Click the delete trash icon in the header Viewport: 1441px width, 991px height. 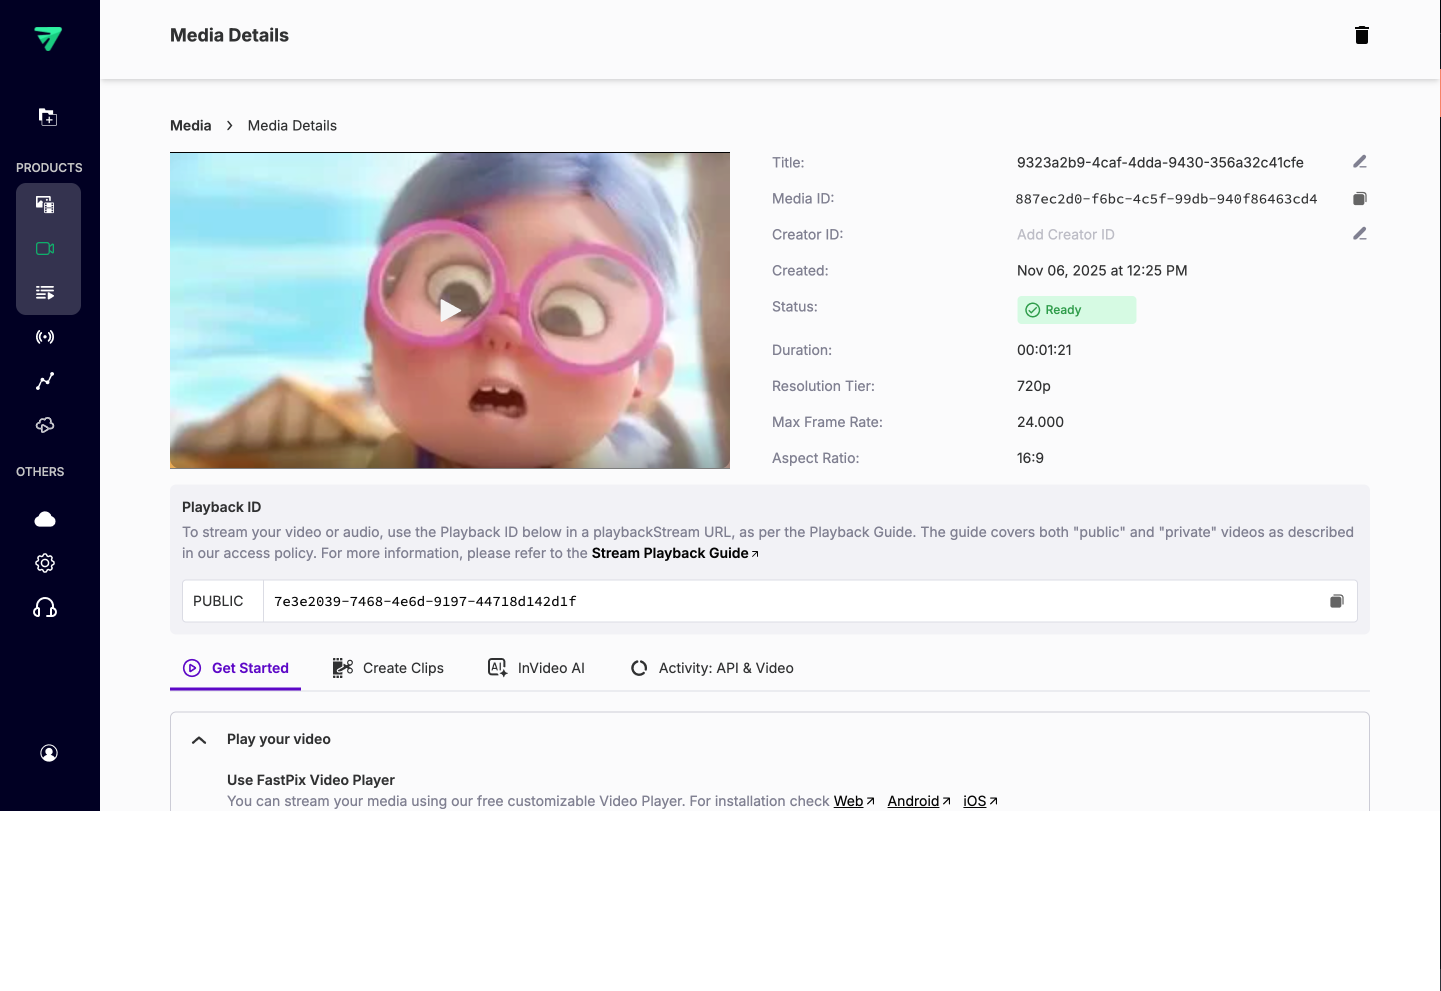(x=1361, y=34)
